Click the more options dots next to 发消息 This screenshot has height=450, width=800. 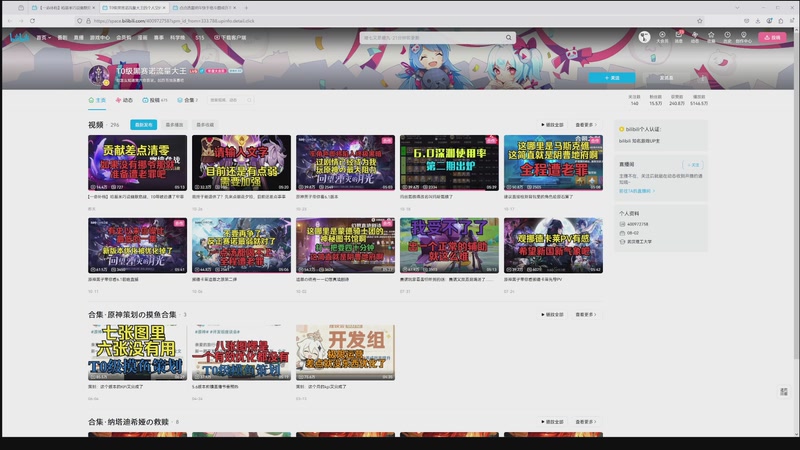click(703, 78)
